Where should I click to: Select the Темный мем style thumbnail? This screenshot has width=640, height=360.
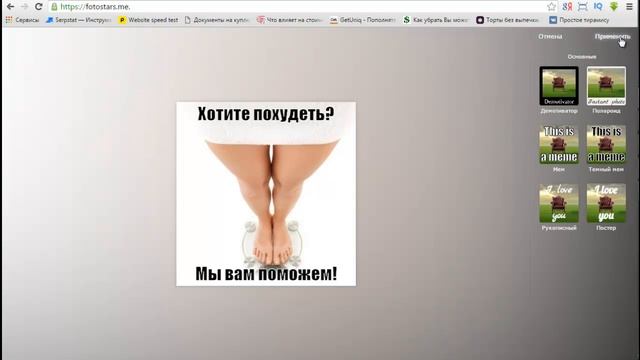coord(606,144)
